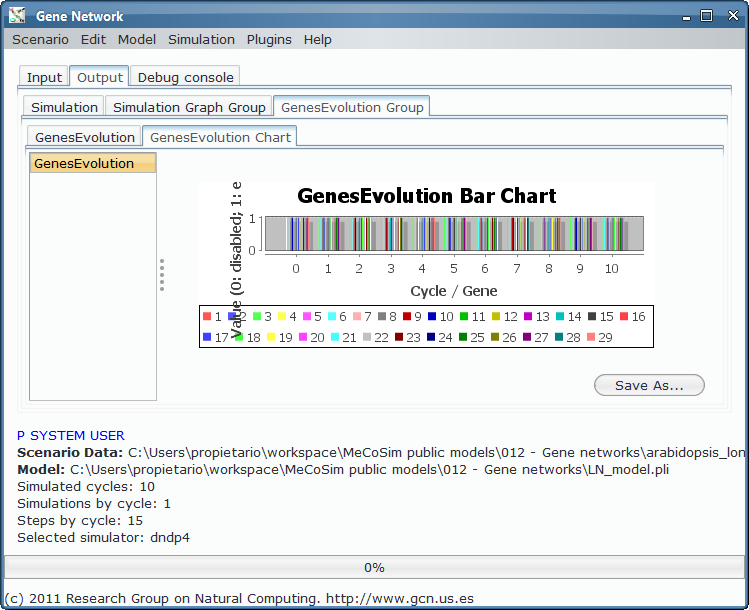This screenshot has height=610, width=749.
Task: Click legend swatch for series 6
Action: coord(332,316)
